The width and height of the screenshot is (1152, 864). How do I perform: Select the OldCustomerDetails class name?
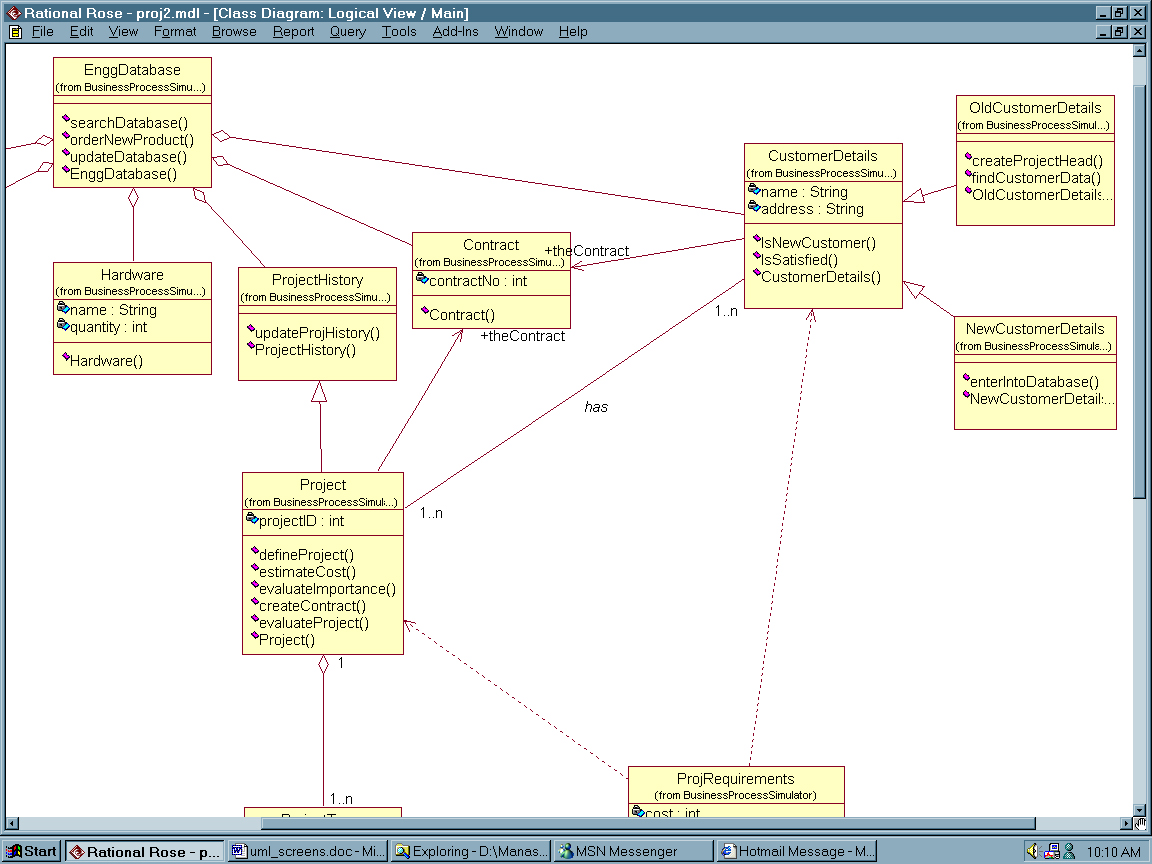[x=1035, y=108]
